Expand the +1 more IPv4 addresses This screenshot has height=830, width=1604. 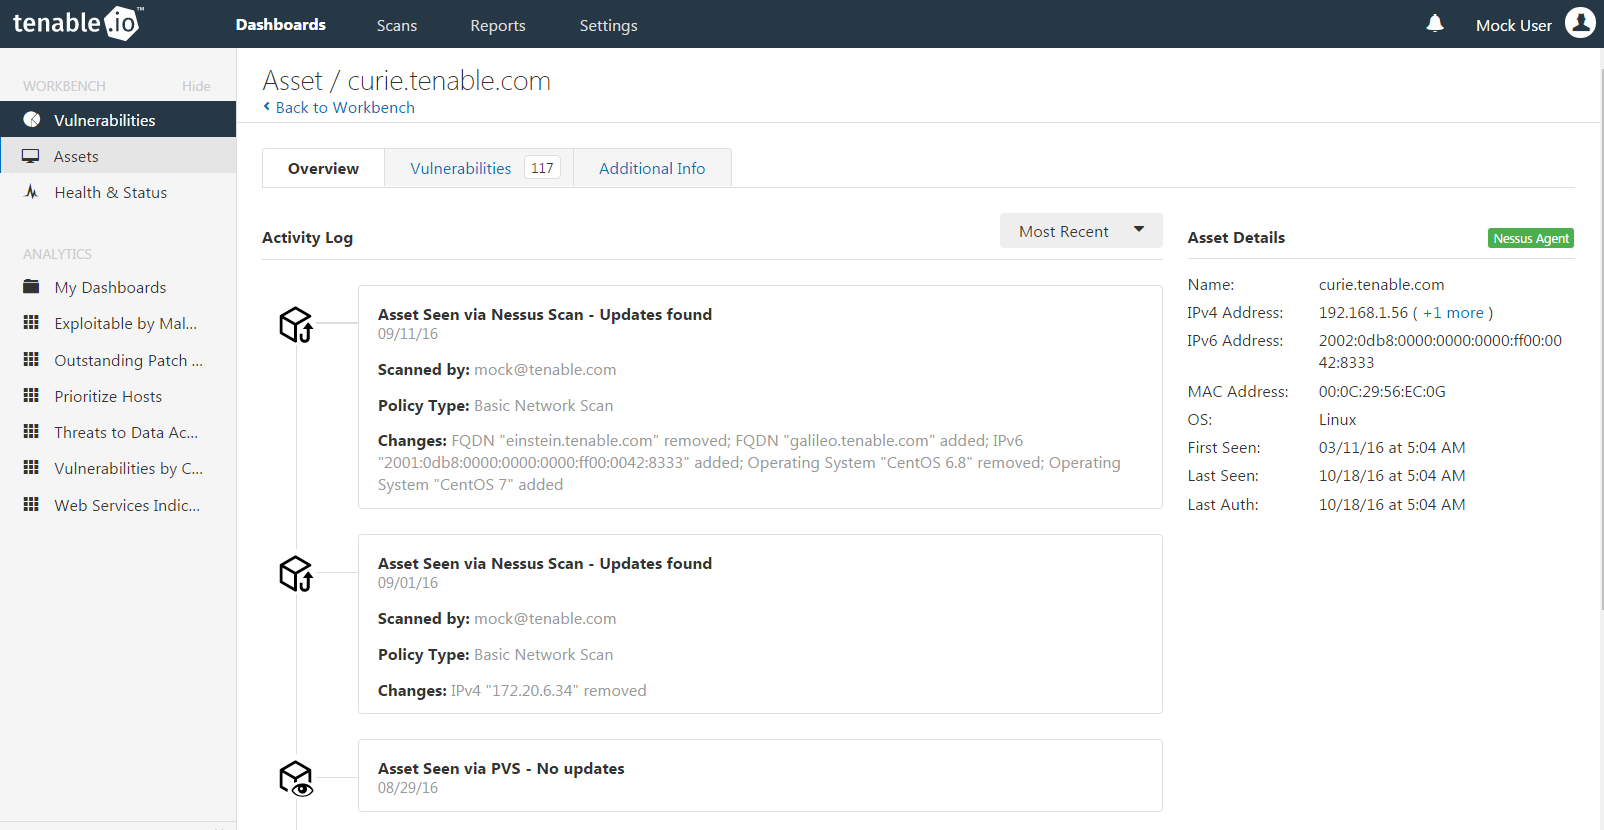click(x=1453, y=313)
